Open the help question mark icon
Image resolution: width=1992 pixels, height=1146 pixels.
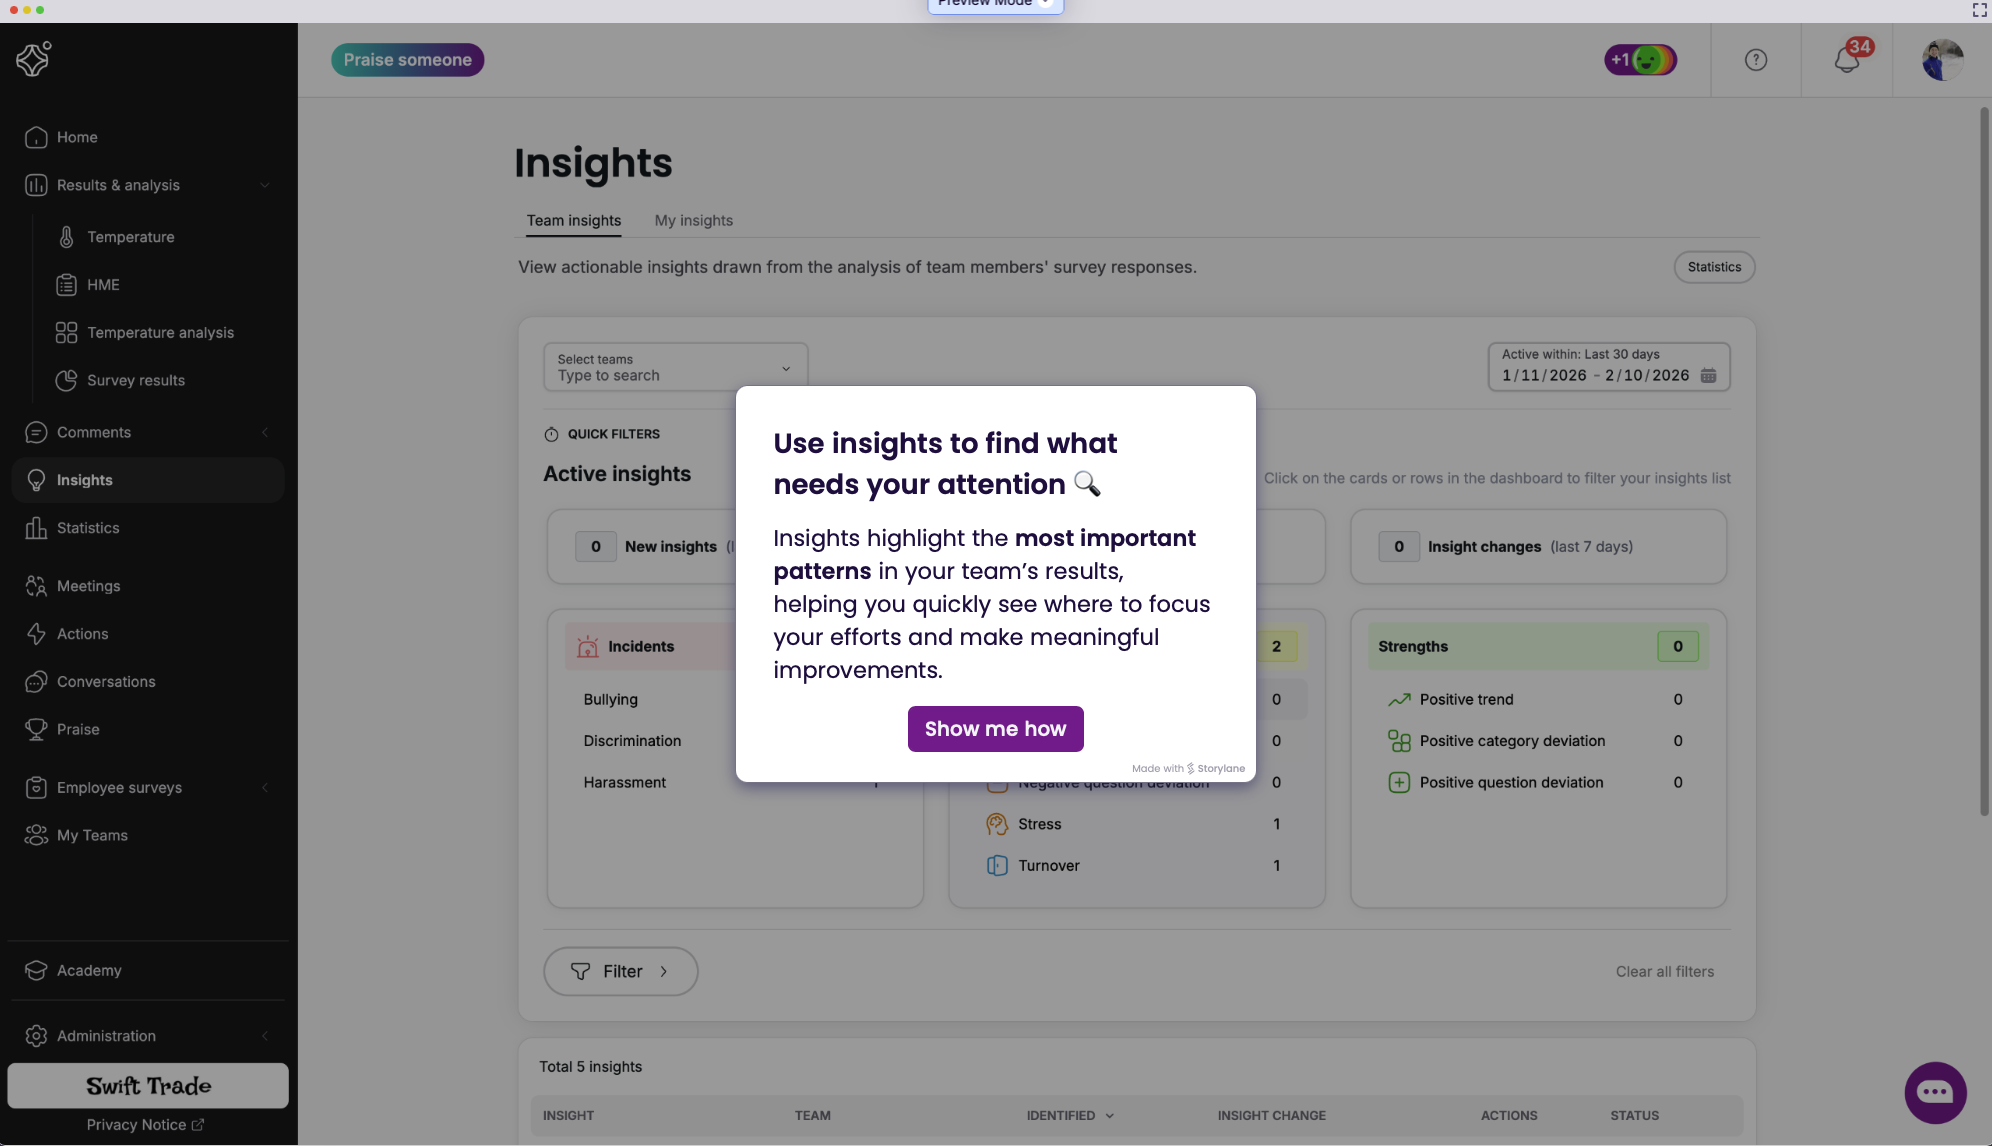[x=1755, y=60]
